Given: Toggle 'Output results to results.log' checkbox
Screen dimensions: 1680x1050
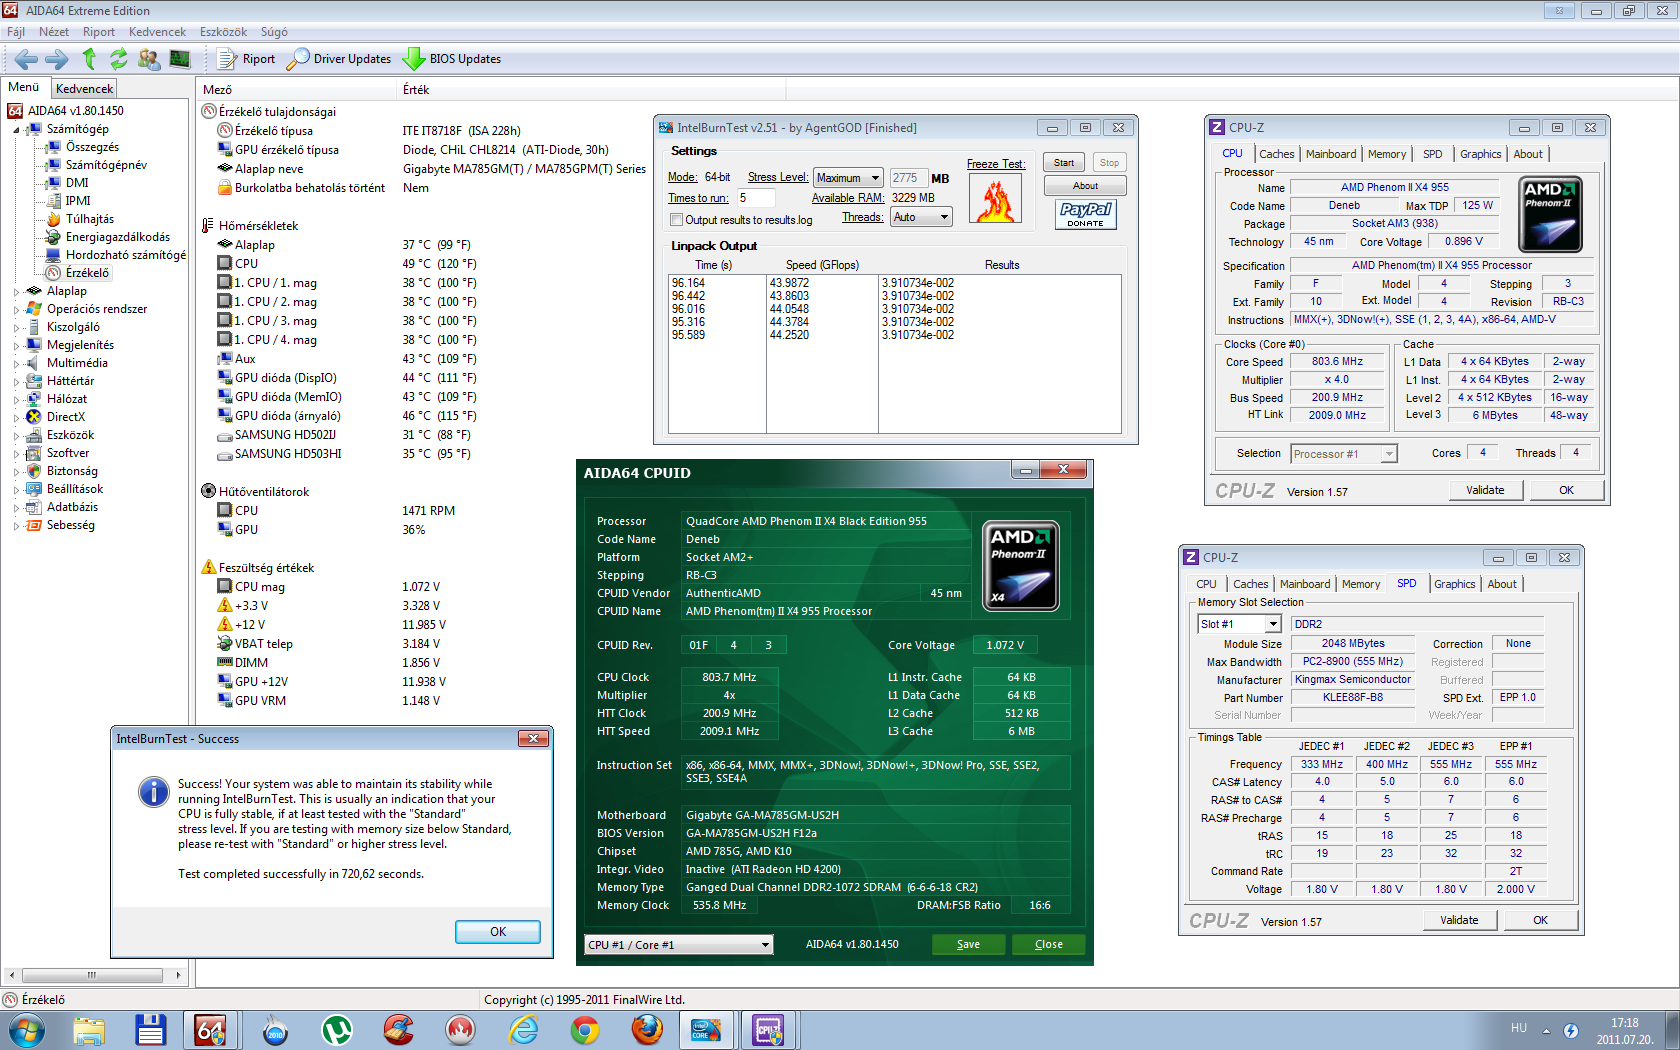Looking at the screenshot, I should tap(676, 220).
